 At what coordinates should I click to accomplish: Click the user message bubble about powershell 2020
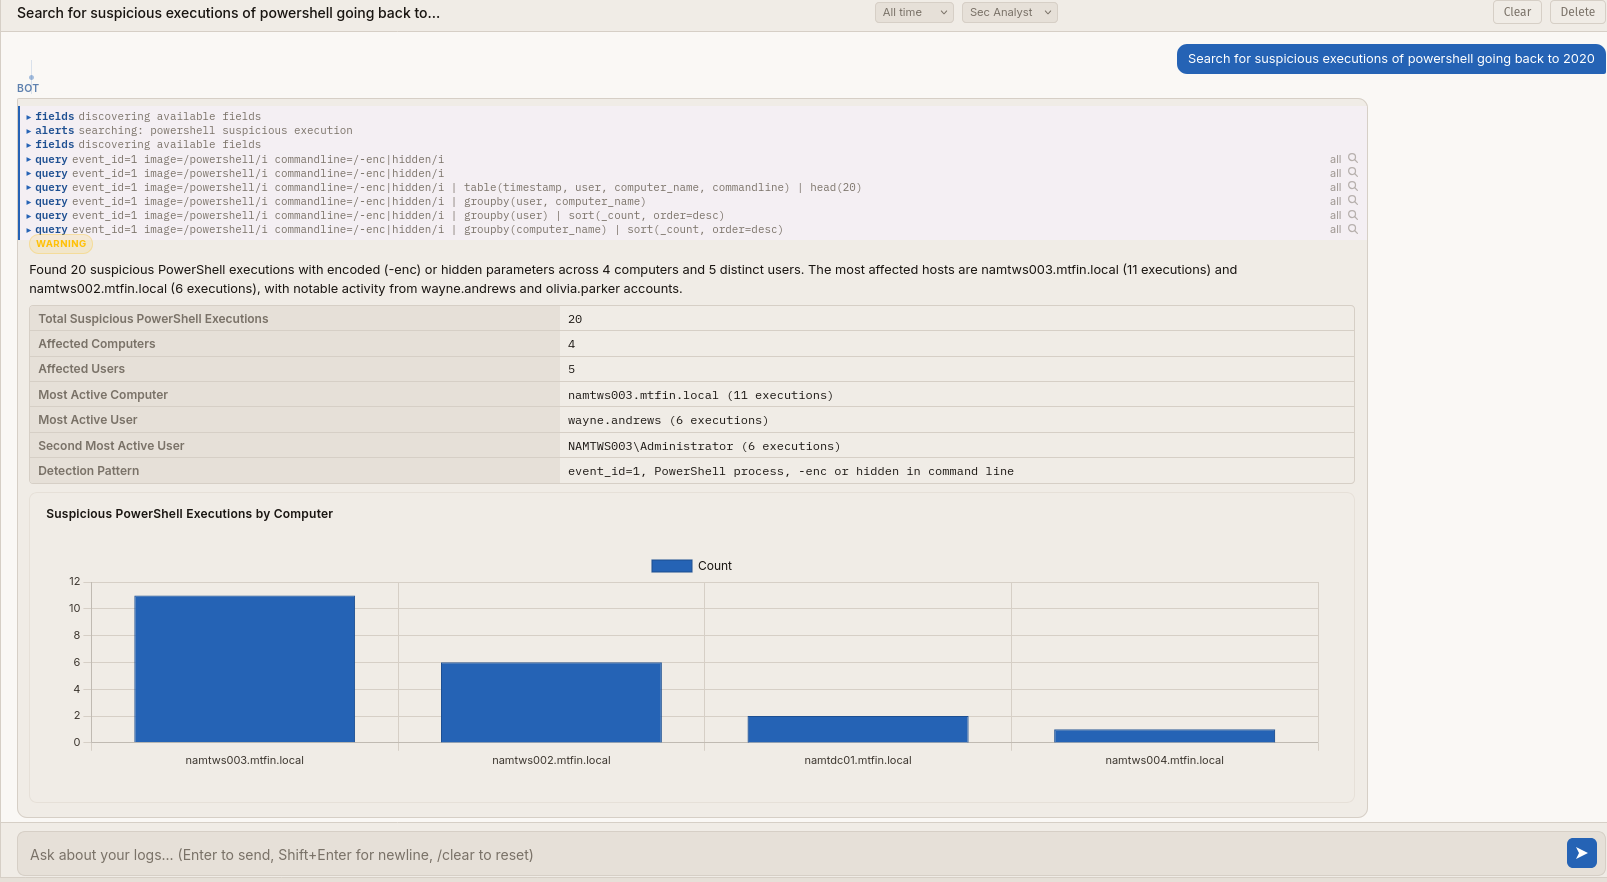tap(1391, 59)
